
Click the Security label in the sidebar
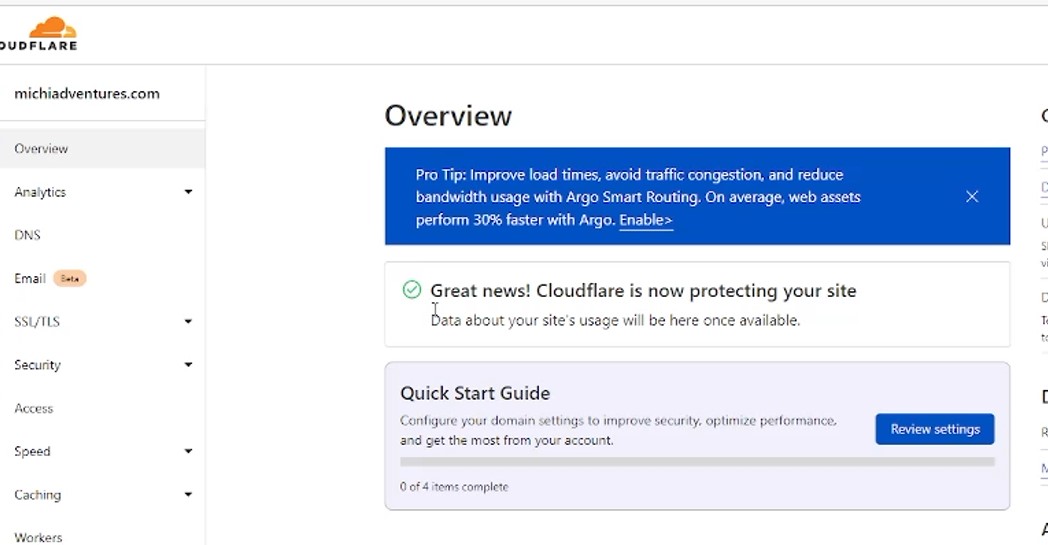pyautogui.click(x=37, y=365)
